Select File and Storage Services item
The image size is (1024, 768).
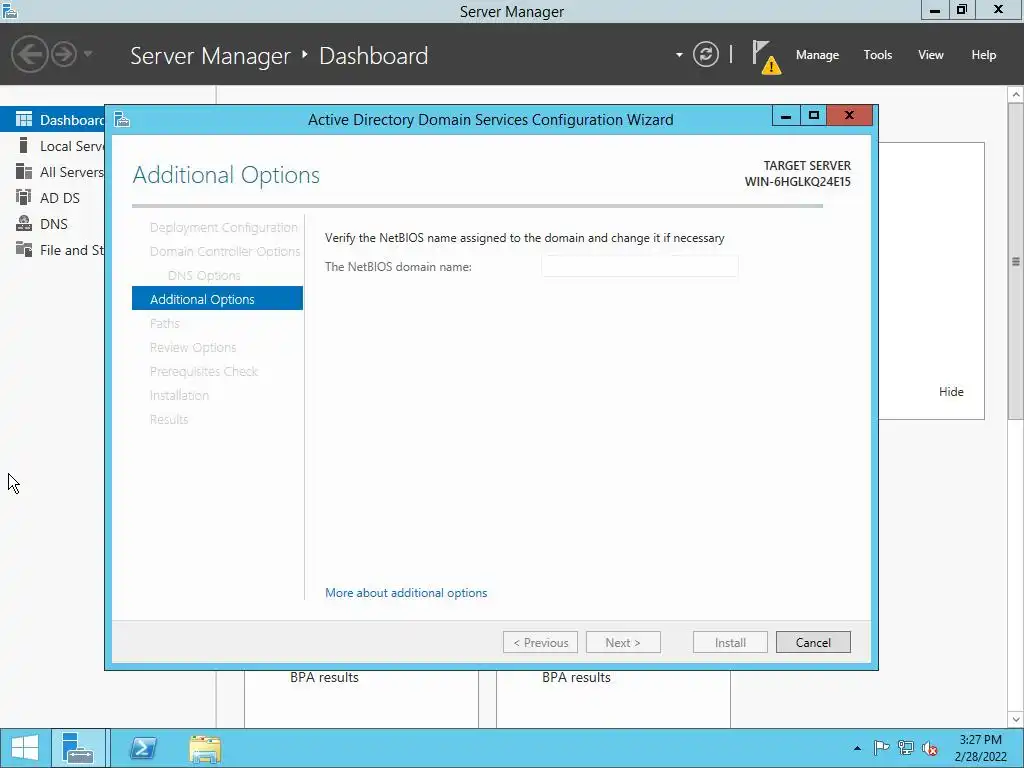[x=52, y=250]
